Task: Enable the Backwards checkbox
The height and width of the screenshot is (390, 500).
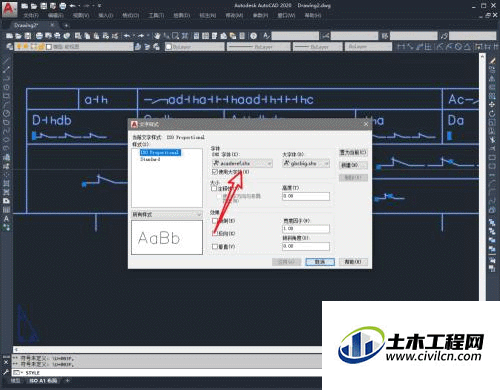Action: coord(215,233)
